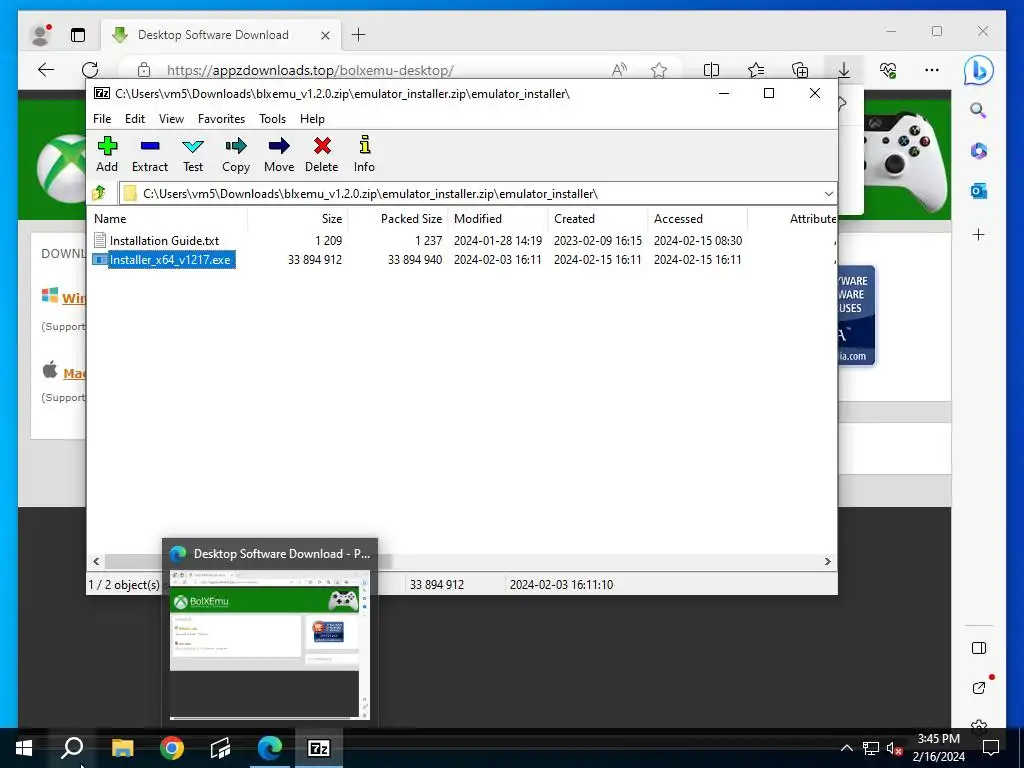Sort by the Created column header
Image resolution: width=1024 pixels, height=768 pixels.
pyautogui.click(x=598, y=219)
